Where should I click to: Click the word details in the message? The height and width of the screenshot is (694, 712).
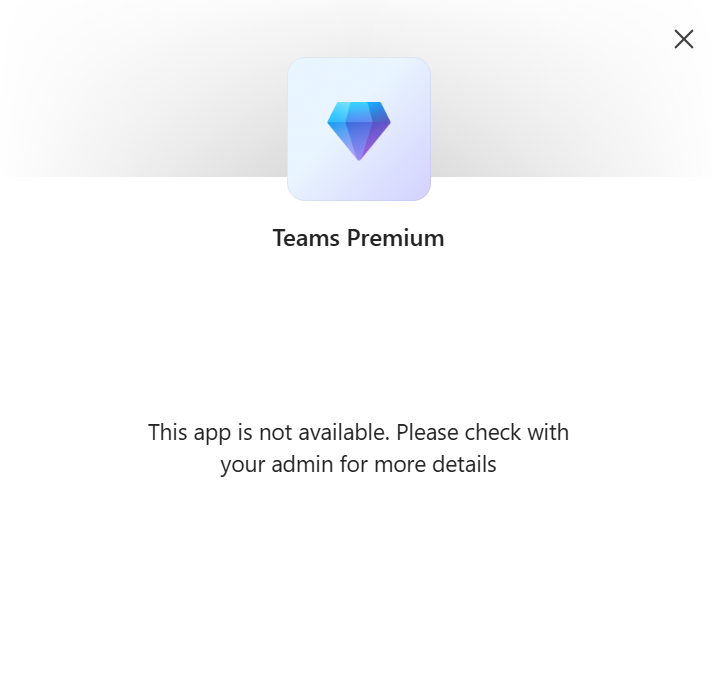[464, 465]
